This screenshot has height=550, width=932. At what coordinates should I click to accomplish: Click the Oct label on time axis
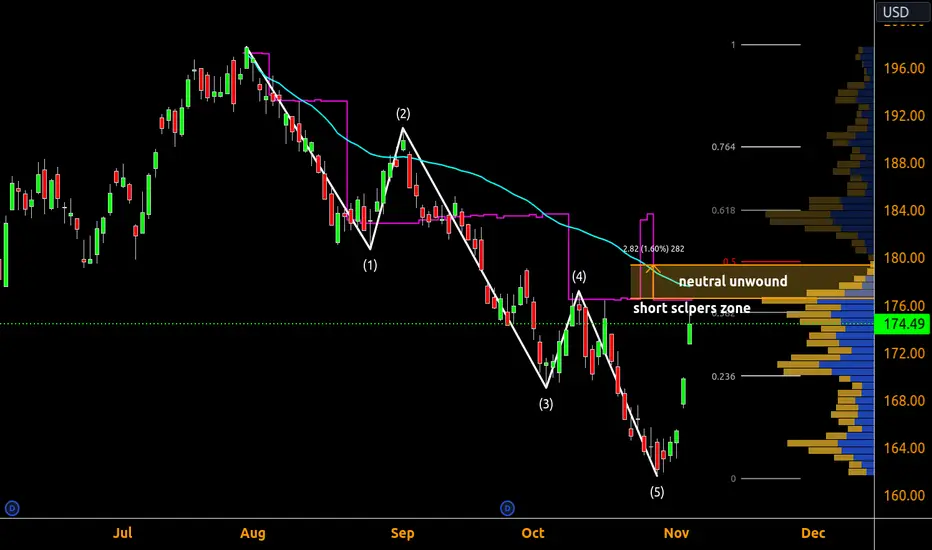click(x=533, y=533)
